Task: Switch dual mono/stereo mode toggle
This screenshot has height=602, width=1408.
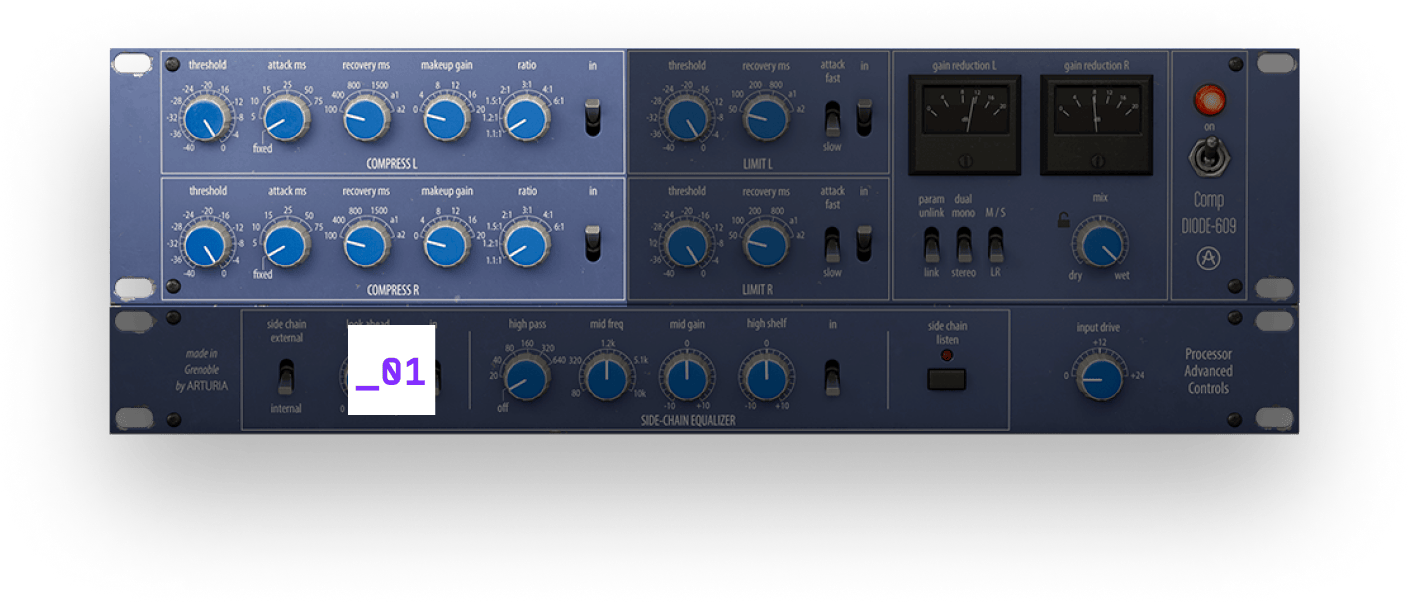Action: [x=964, y=244]
